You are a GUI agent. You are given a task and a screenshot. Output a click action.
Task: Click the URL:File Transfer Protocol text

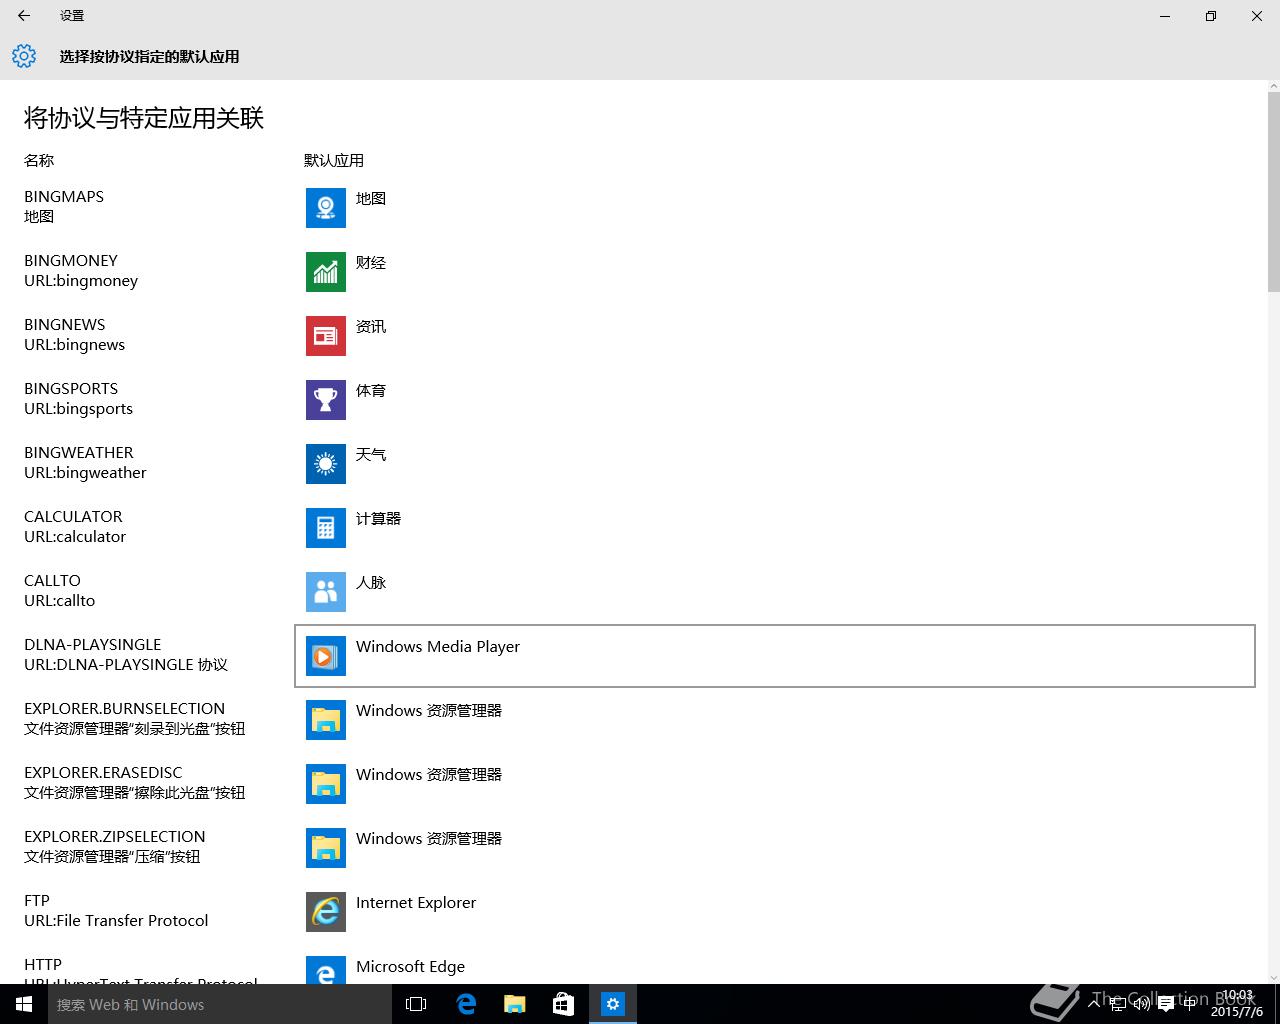[x=116, y=921]
